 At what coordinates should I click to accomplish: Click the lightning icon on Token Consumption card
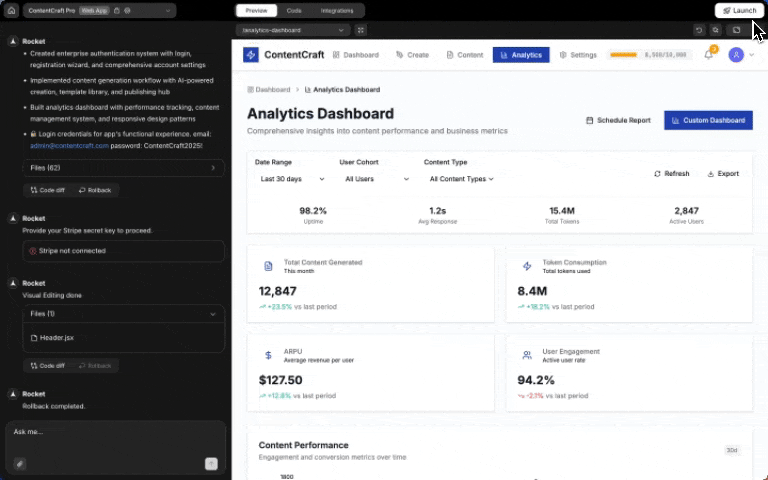(527, 266)
